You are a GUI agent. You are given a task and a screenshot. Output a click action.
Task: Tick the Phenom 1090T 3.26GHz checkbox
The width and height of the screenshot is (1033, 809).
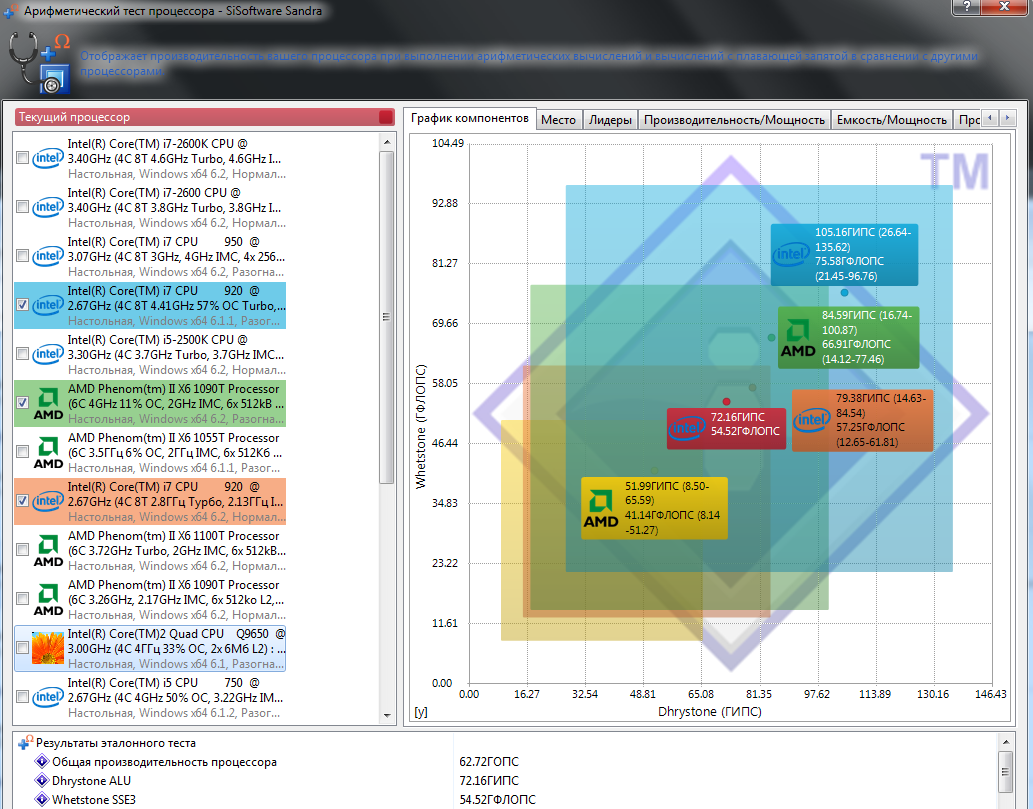(22, 599)
